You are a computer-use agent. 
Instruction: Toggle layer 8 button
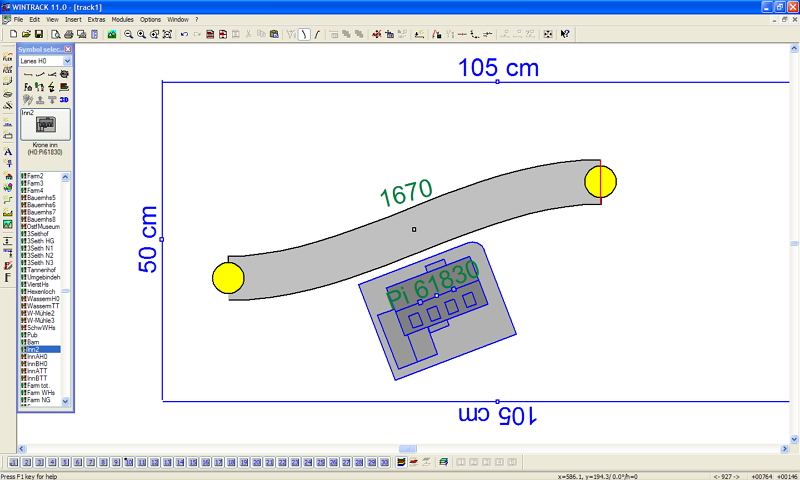(x=103, y=462)
